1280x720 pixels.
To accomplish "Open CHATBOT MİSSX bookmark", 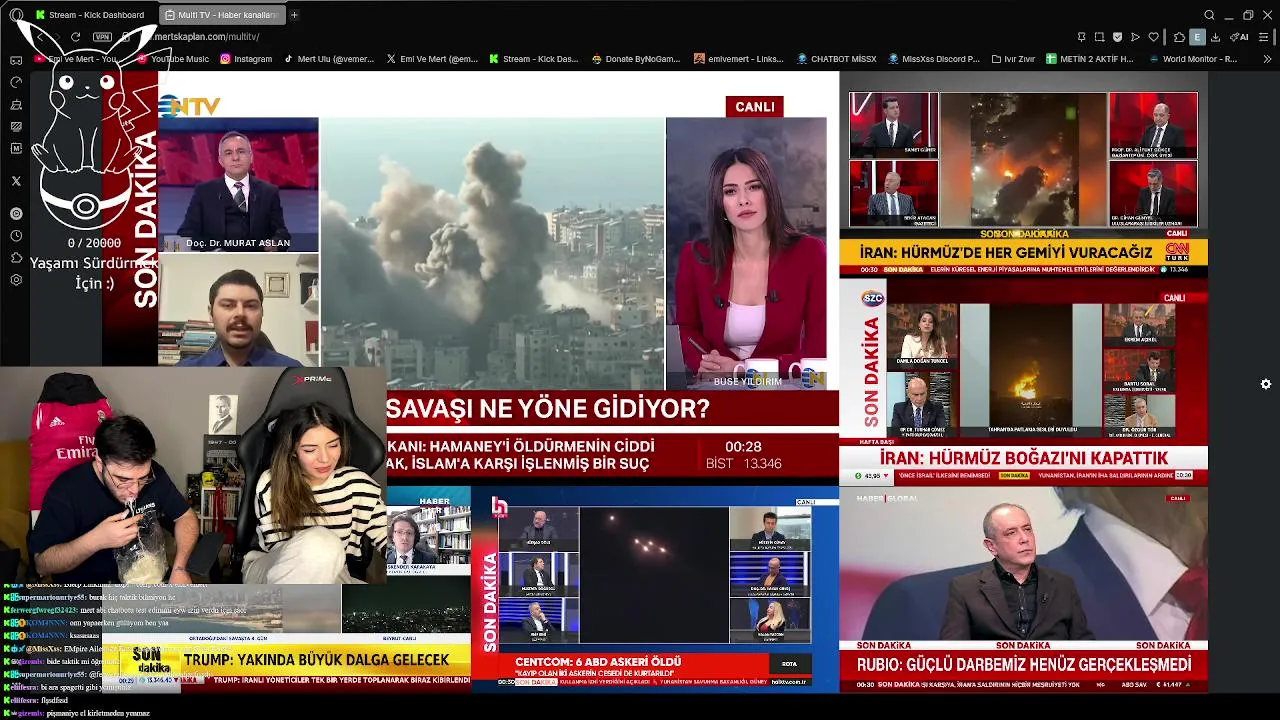I will (x=837, y=59).
